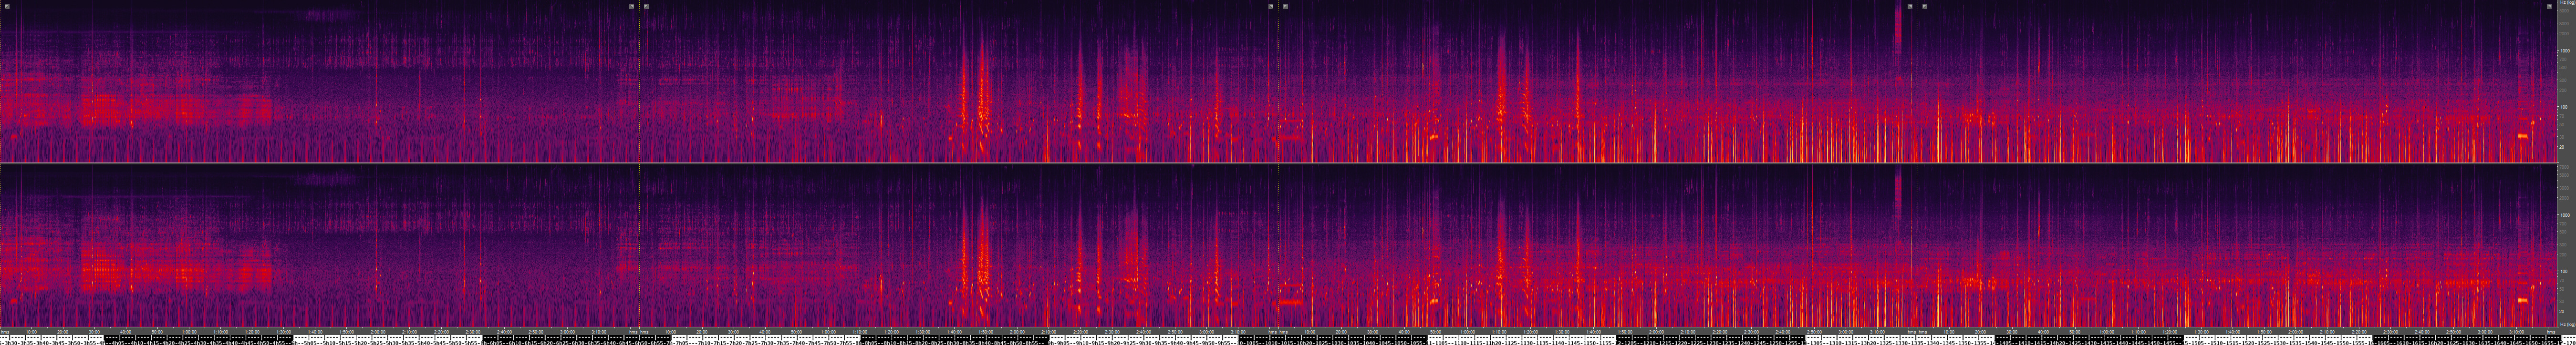Click the orange blob near lower channel's right end
Viewport: 2576px width, 345px height.
click(2522, 300)
